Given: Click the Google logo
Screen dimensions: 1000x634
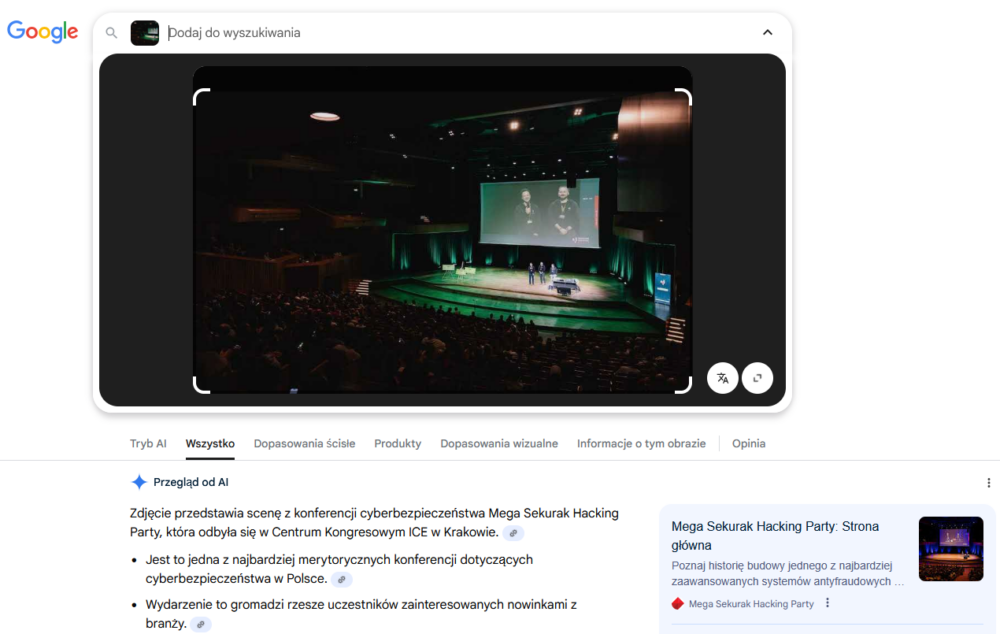Looking at the screenshot, I should (x=43, y=32).
